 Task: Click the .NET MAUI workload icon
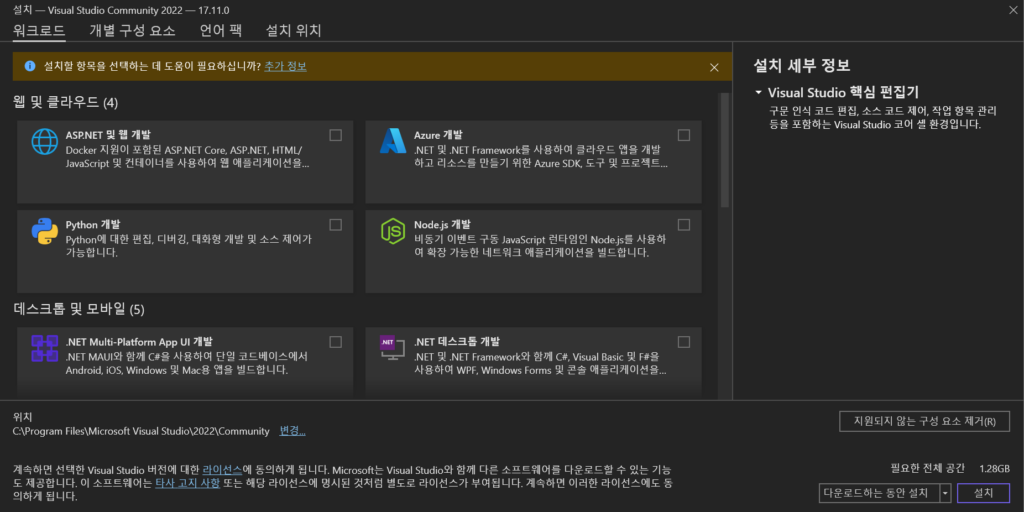[x=45, y=348]
